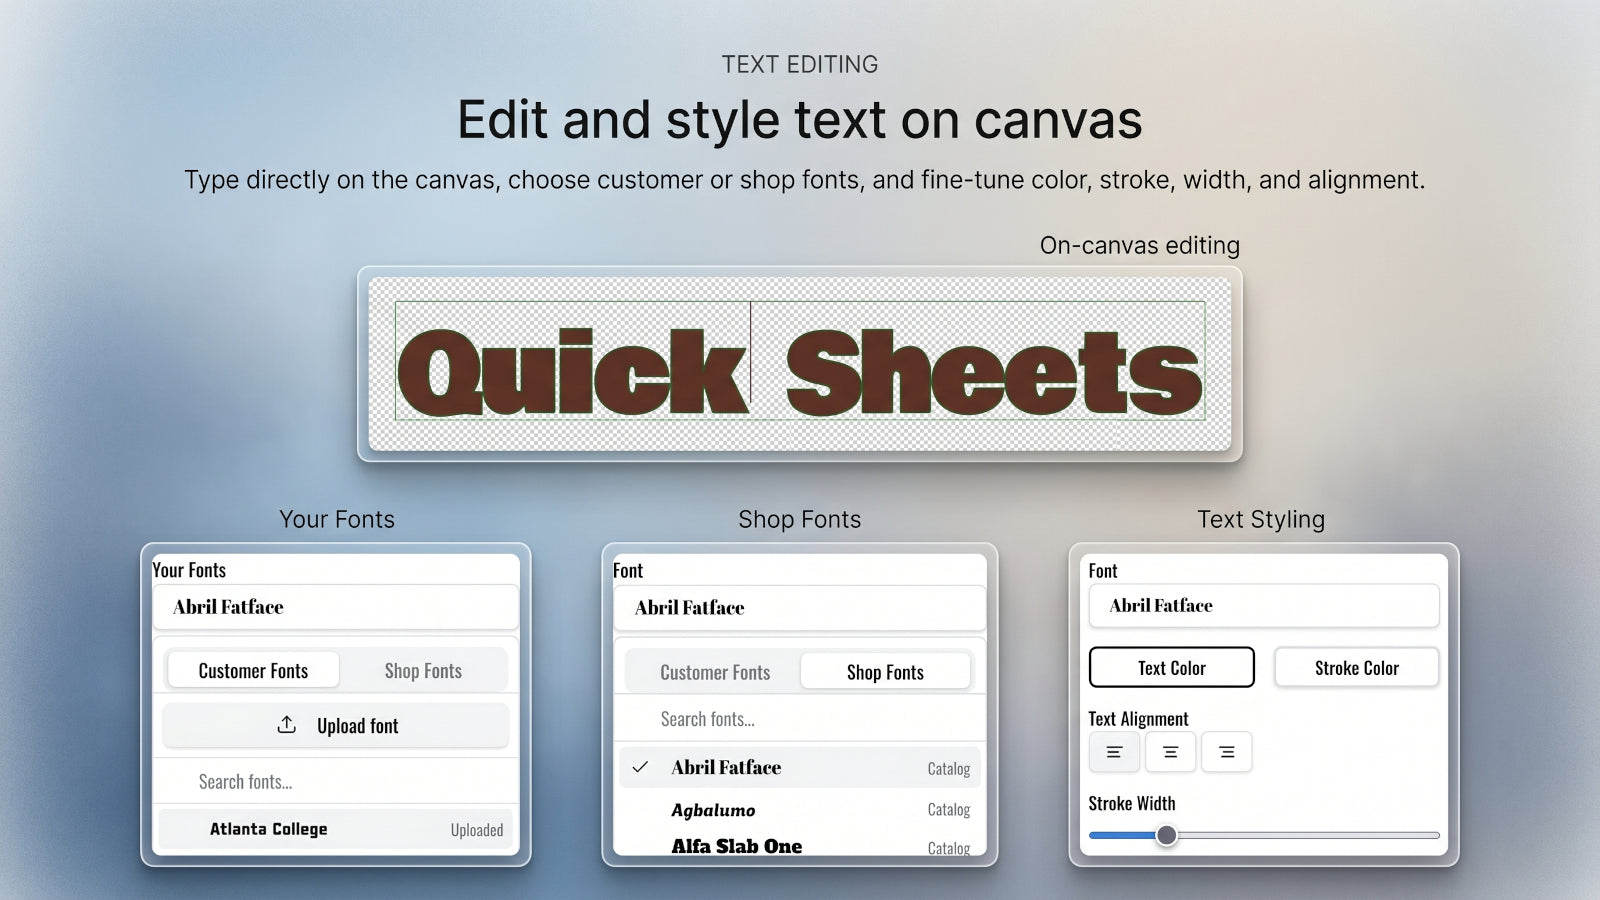Open the Font dropdown in Text Styling panel

click(1264, 606)
